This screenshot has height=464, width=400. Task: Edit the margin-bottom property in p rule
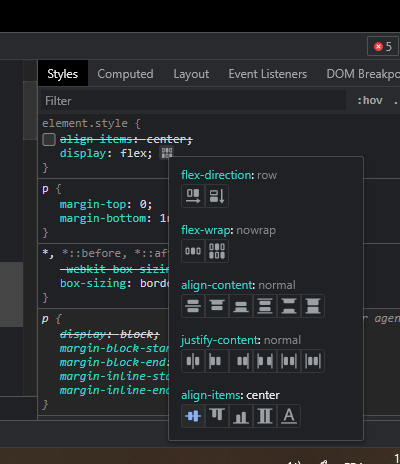click(x=103, y=218)
